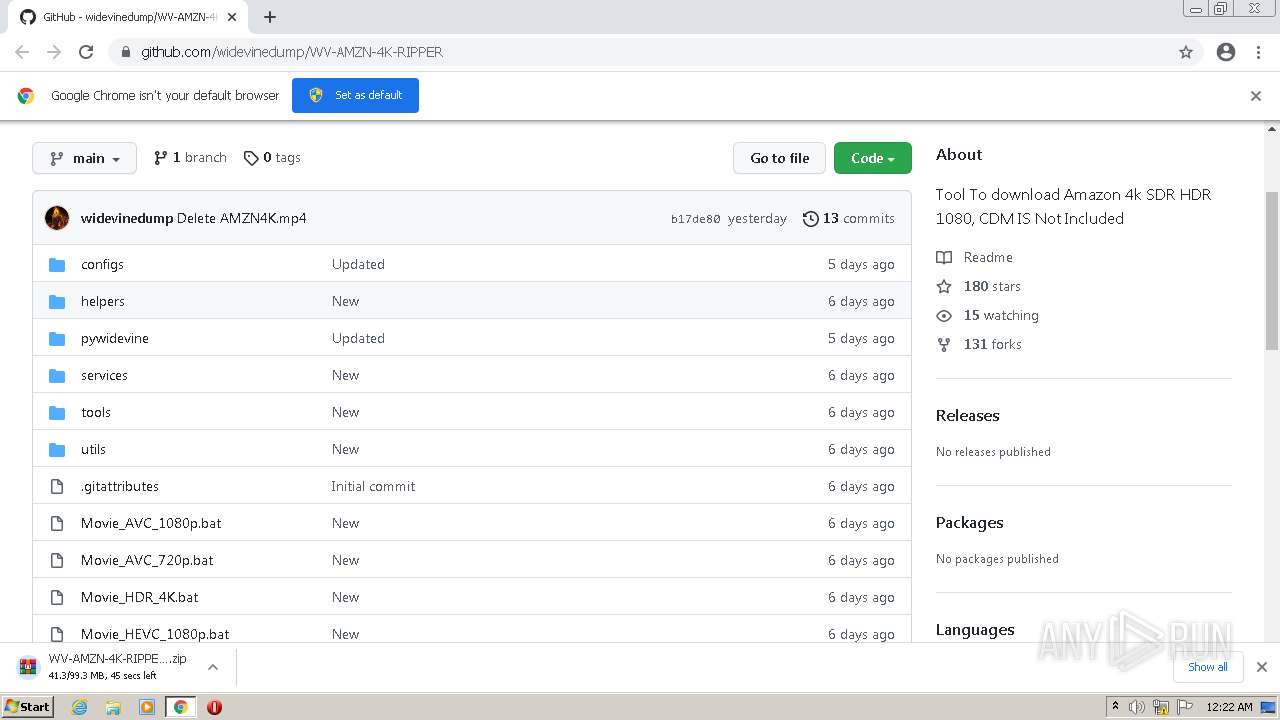The image size is (1280, 720).
Task: Open Windows Media Player from the taskbar
Action: [147, 707]
